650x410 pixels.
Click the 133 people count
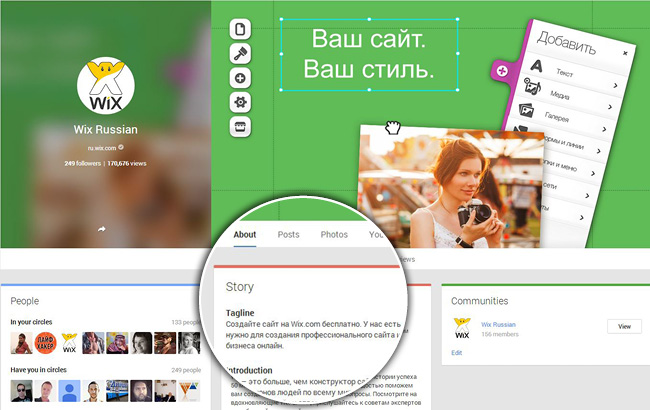click(x=186, y=322)
